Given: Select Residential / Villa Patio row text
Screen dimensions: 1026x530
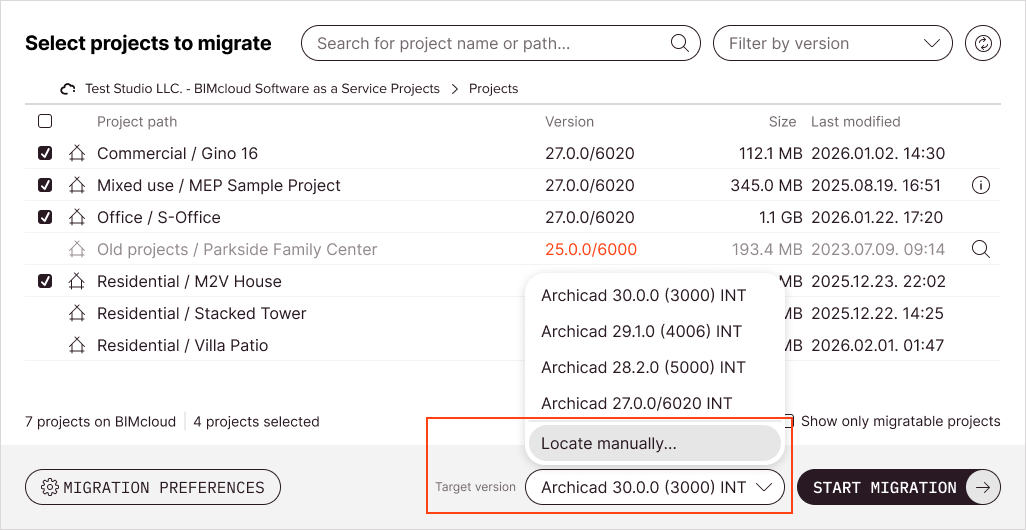Looking at the screenshot, I should (183, 345).
